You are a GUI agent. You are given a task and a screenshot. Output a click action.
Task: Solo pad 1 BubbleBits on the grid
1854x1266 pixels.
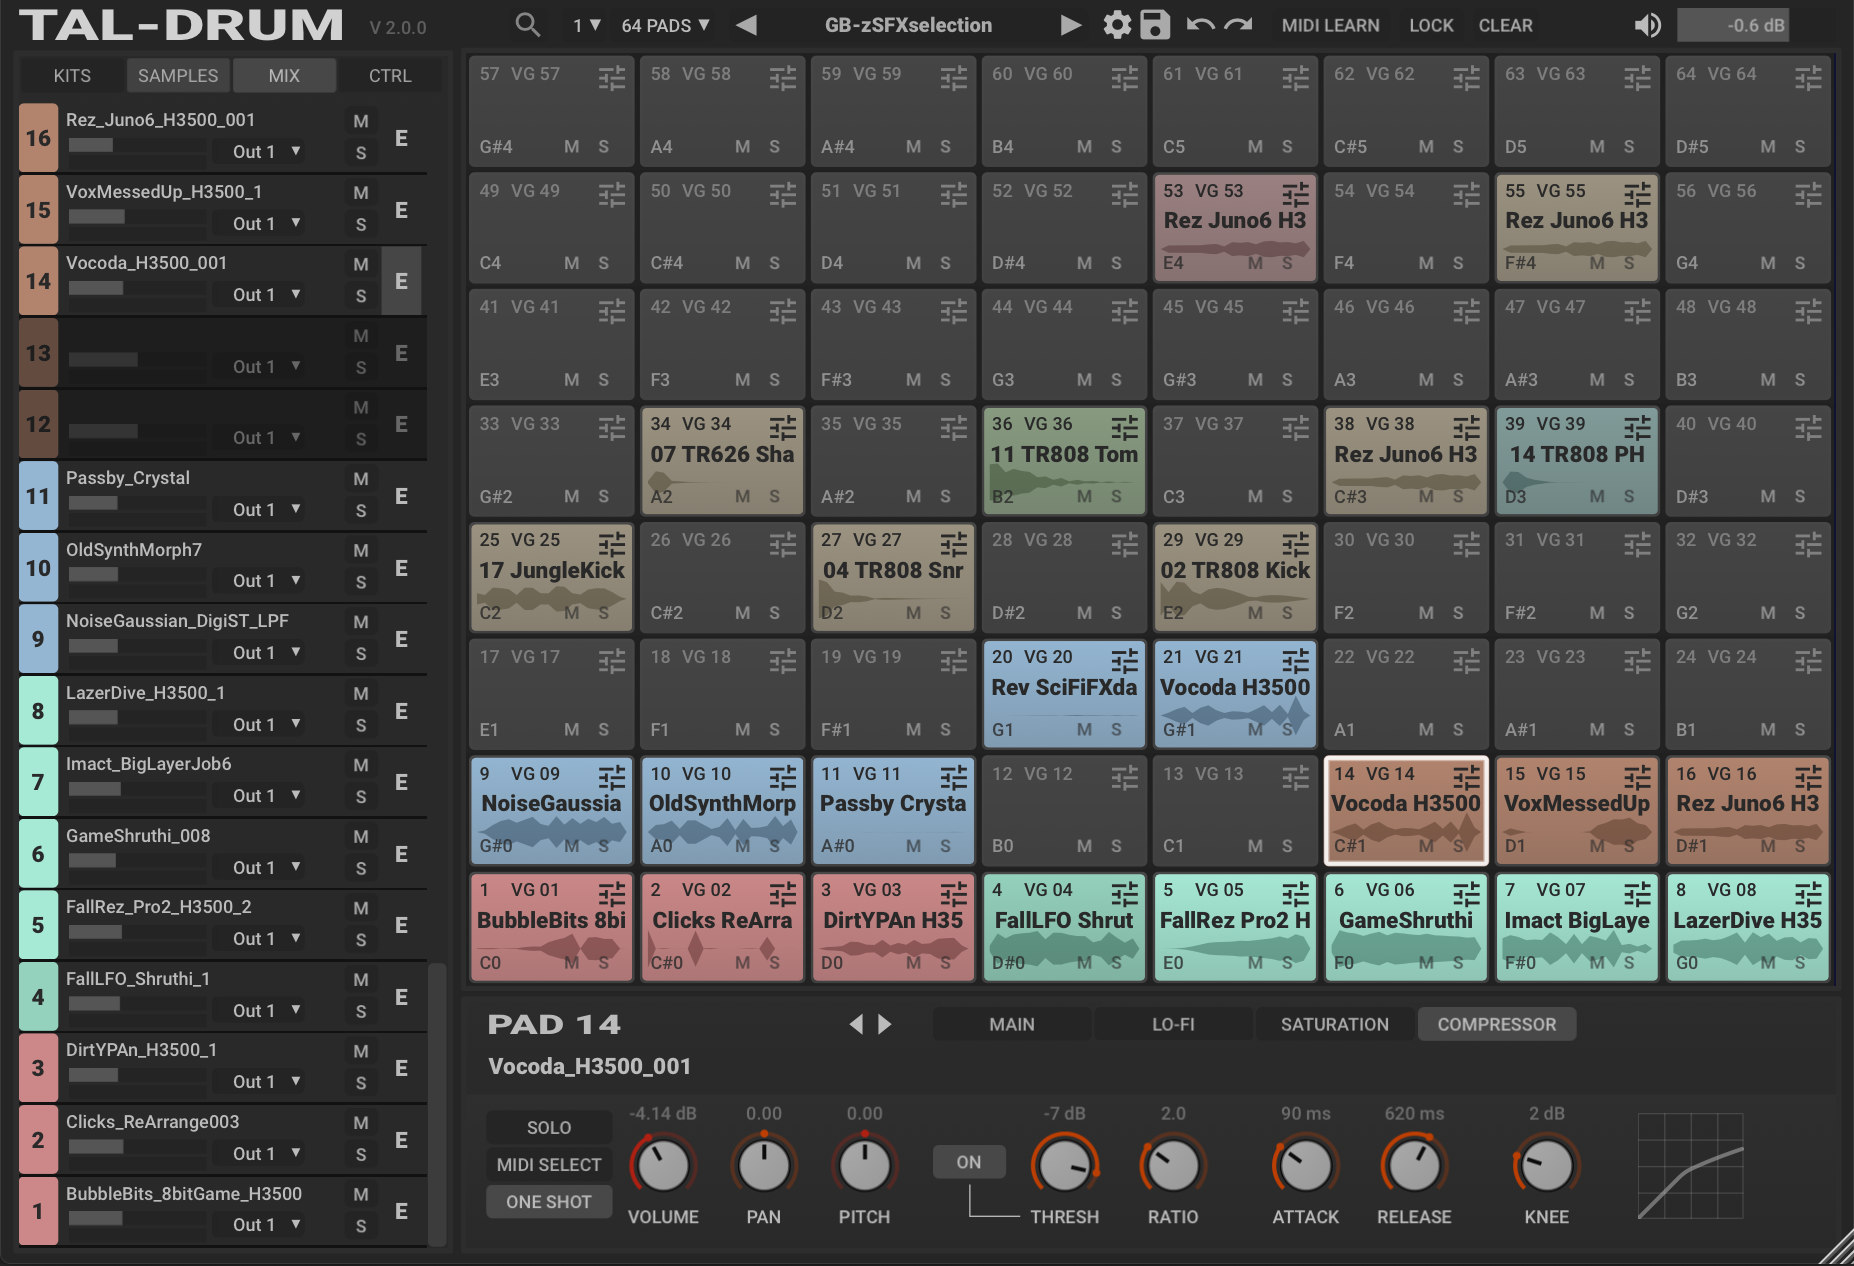tap(603, 963)
